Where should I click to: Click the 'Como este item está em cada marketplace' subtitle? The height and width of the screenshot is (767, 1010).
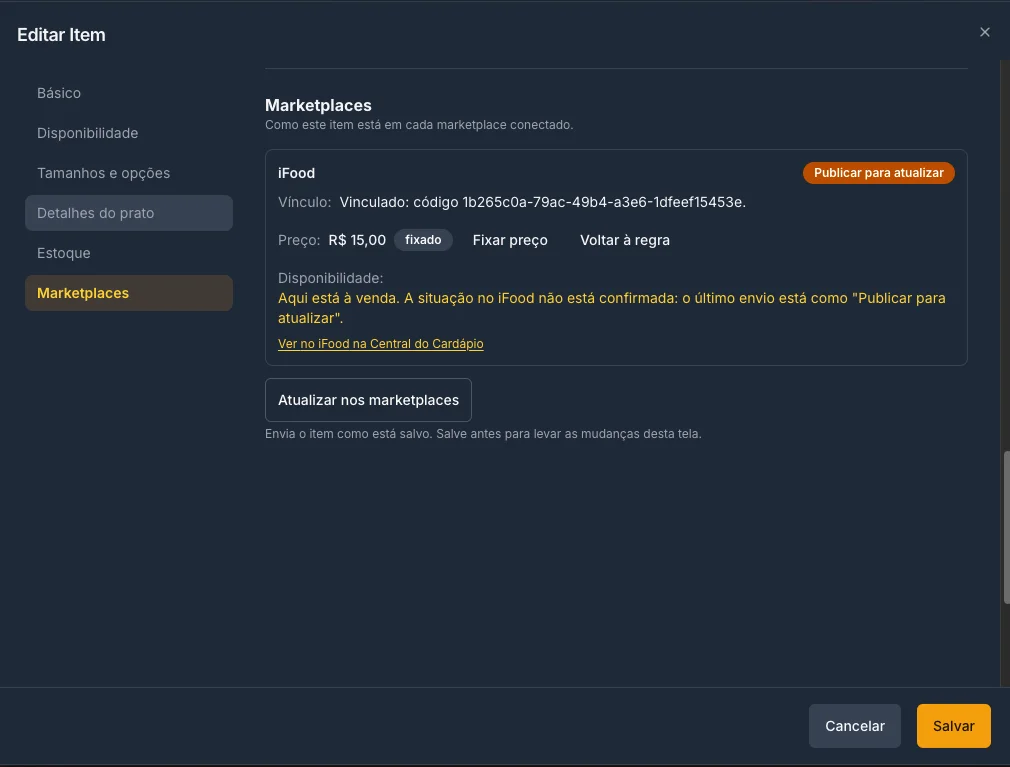[419, 125]
